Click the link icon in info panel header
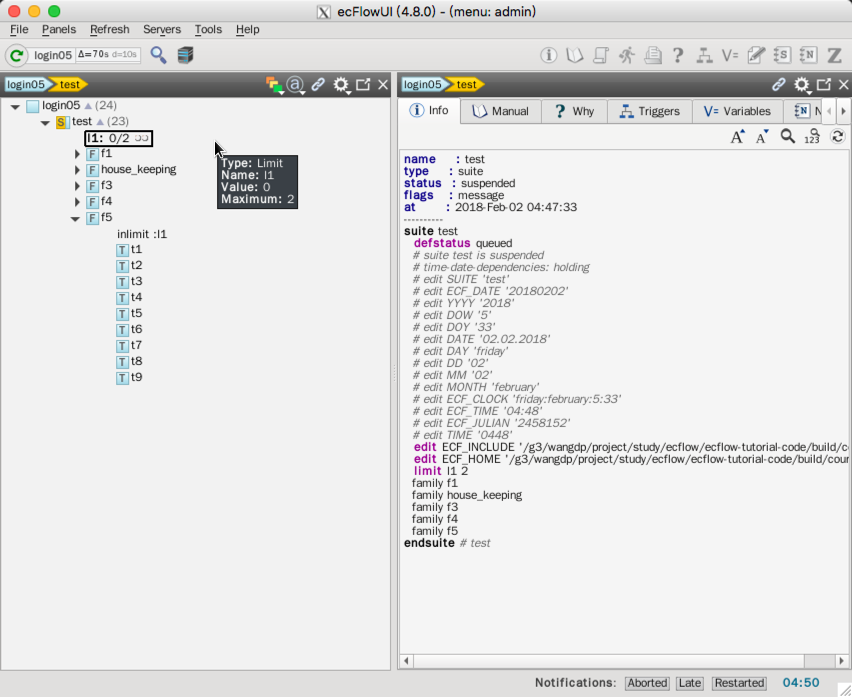Viewport: 852px width, 697px height. [x=779, y=85]
